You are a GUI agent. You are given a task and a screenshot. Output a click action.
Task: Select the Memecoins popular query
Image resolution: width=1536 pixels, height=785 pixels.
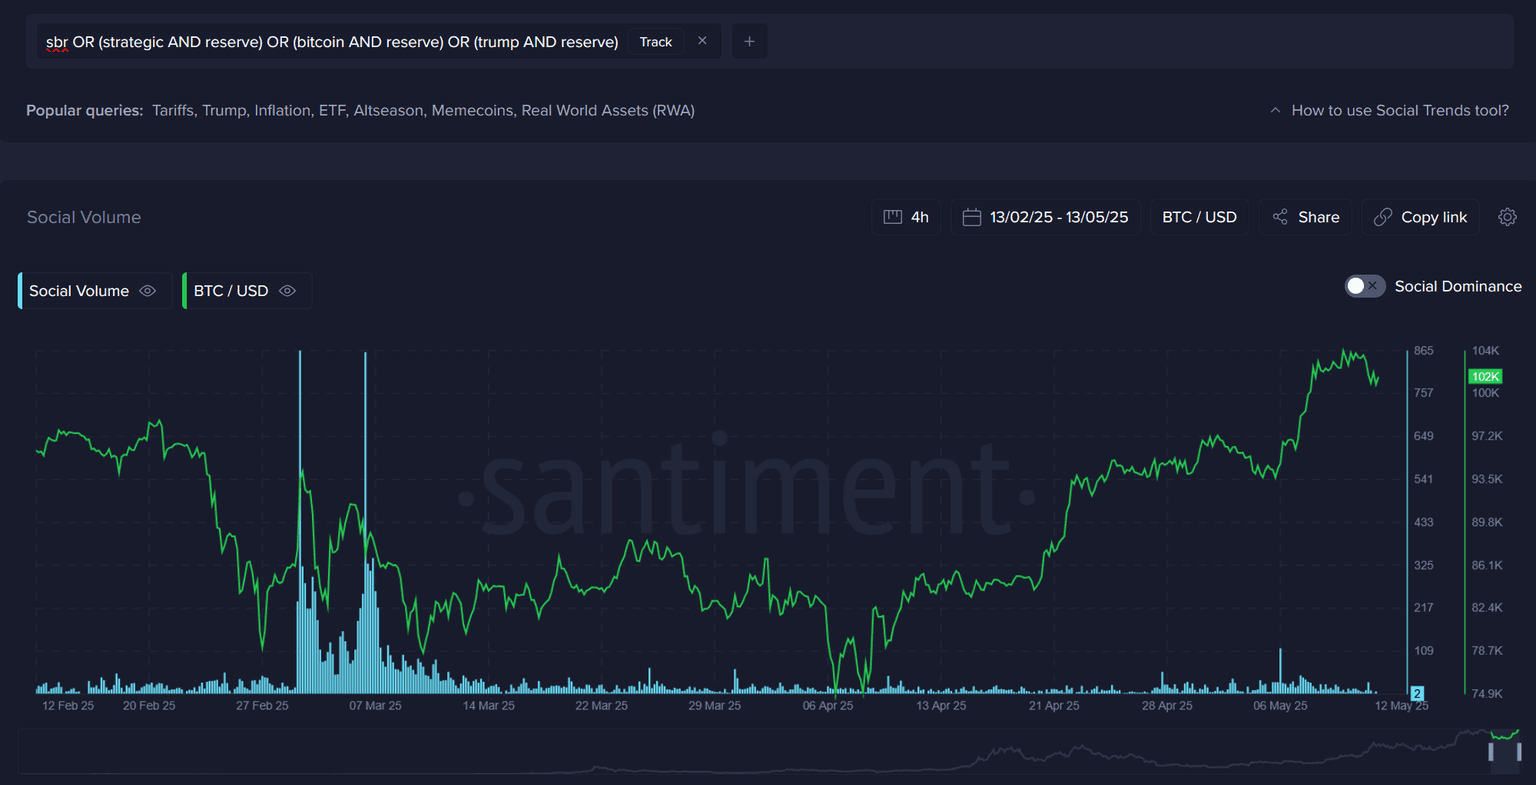pos(472,110)
